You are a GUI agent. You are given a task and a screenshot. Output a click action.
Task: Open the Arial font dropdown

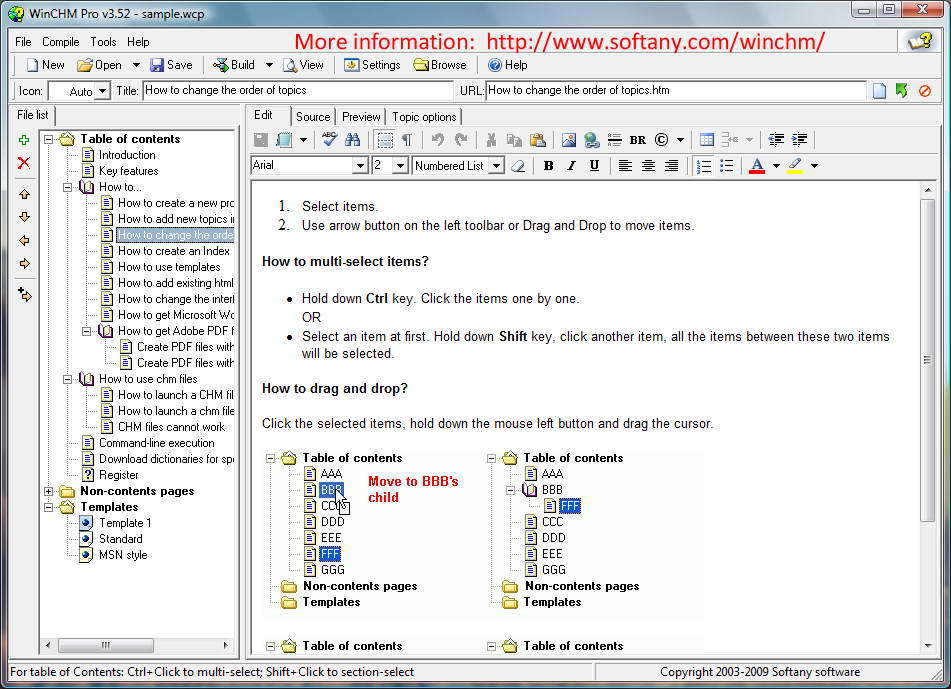(360, 166)
